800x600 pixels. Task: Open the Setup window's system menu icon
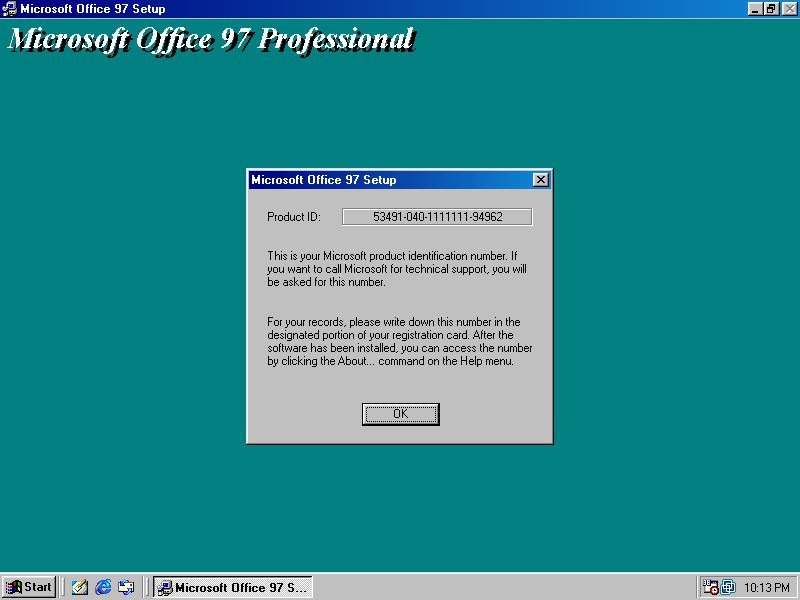[8, 8]
